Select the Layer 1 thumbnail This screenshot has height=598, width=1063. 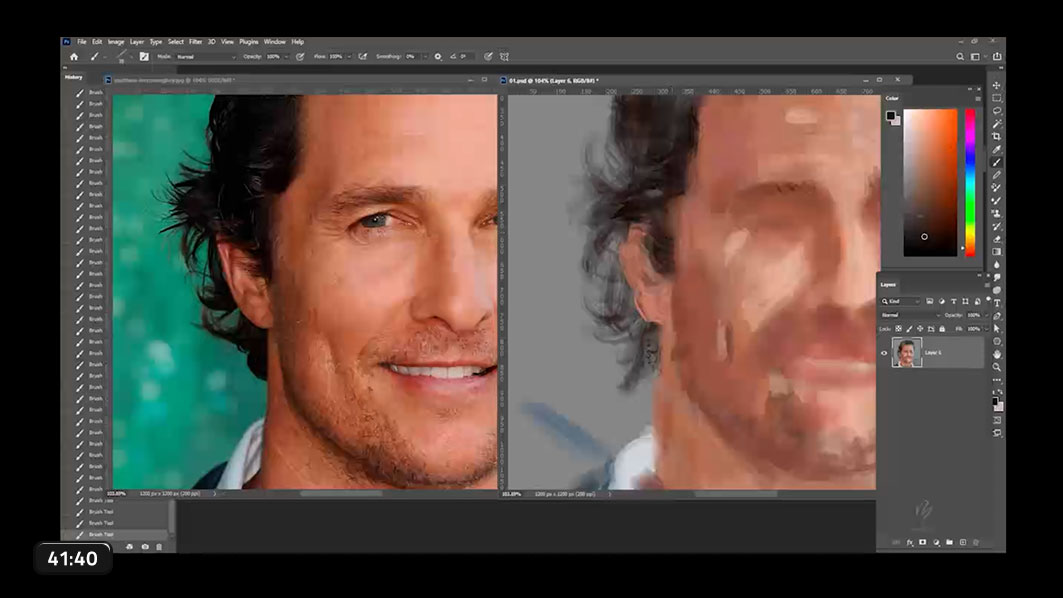coord(906,353)
